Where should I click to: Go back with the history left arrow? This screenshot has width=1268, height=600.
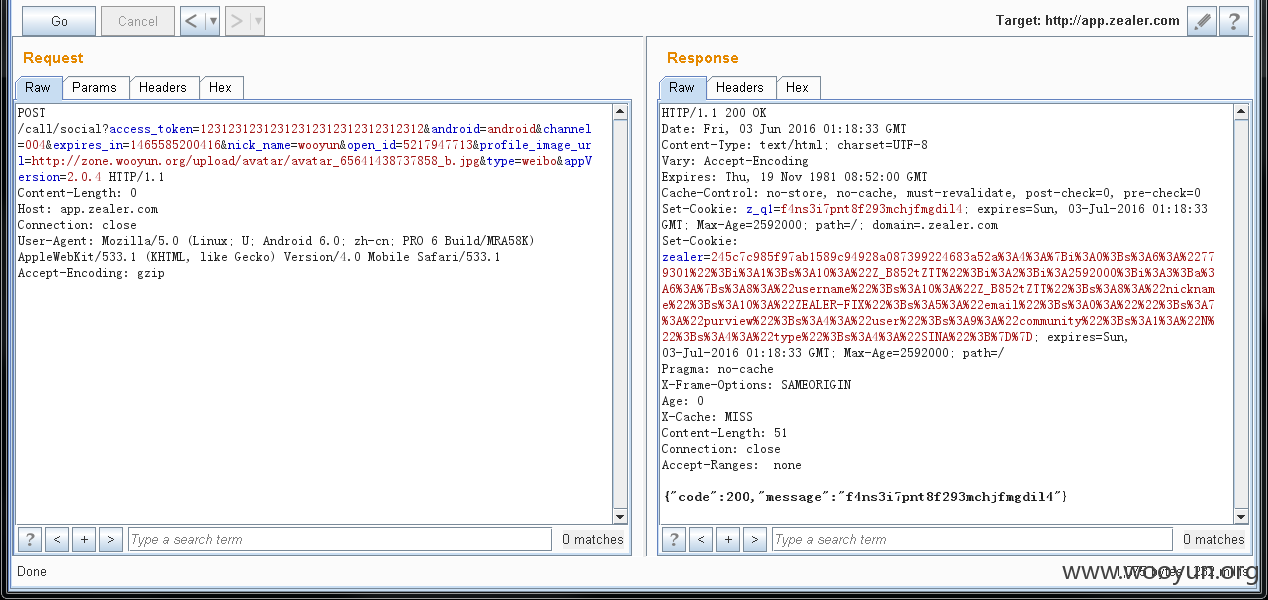[x=191, y=21]
